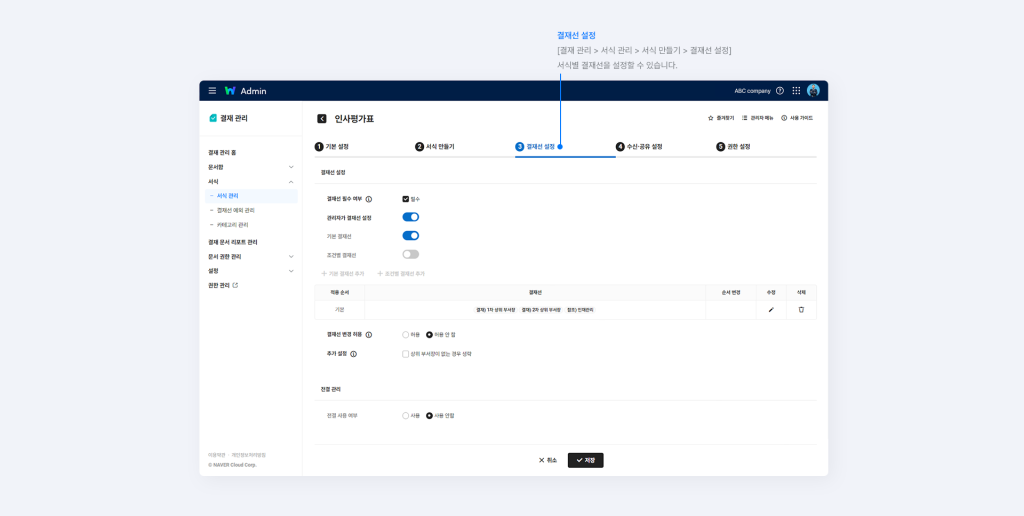
Task: Click 저장 to save settings
Action: [586, 460]
